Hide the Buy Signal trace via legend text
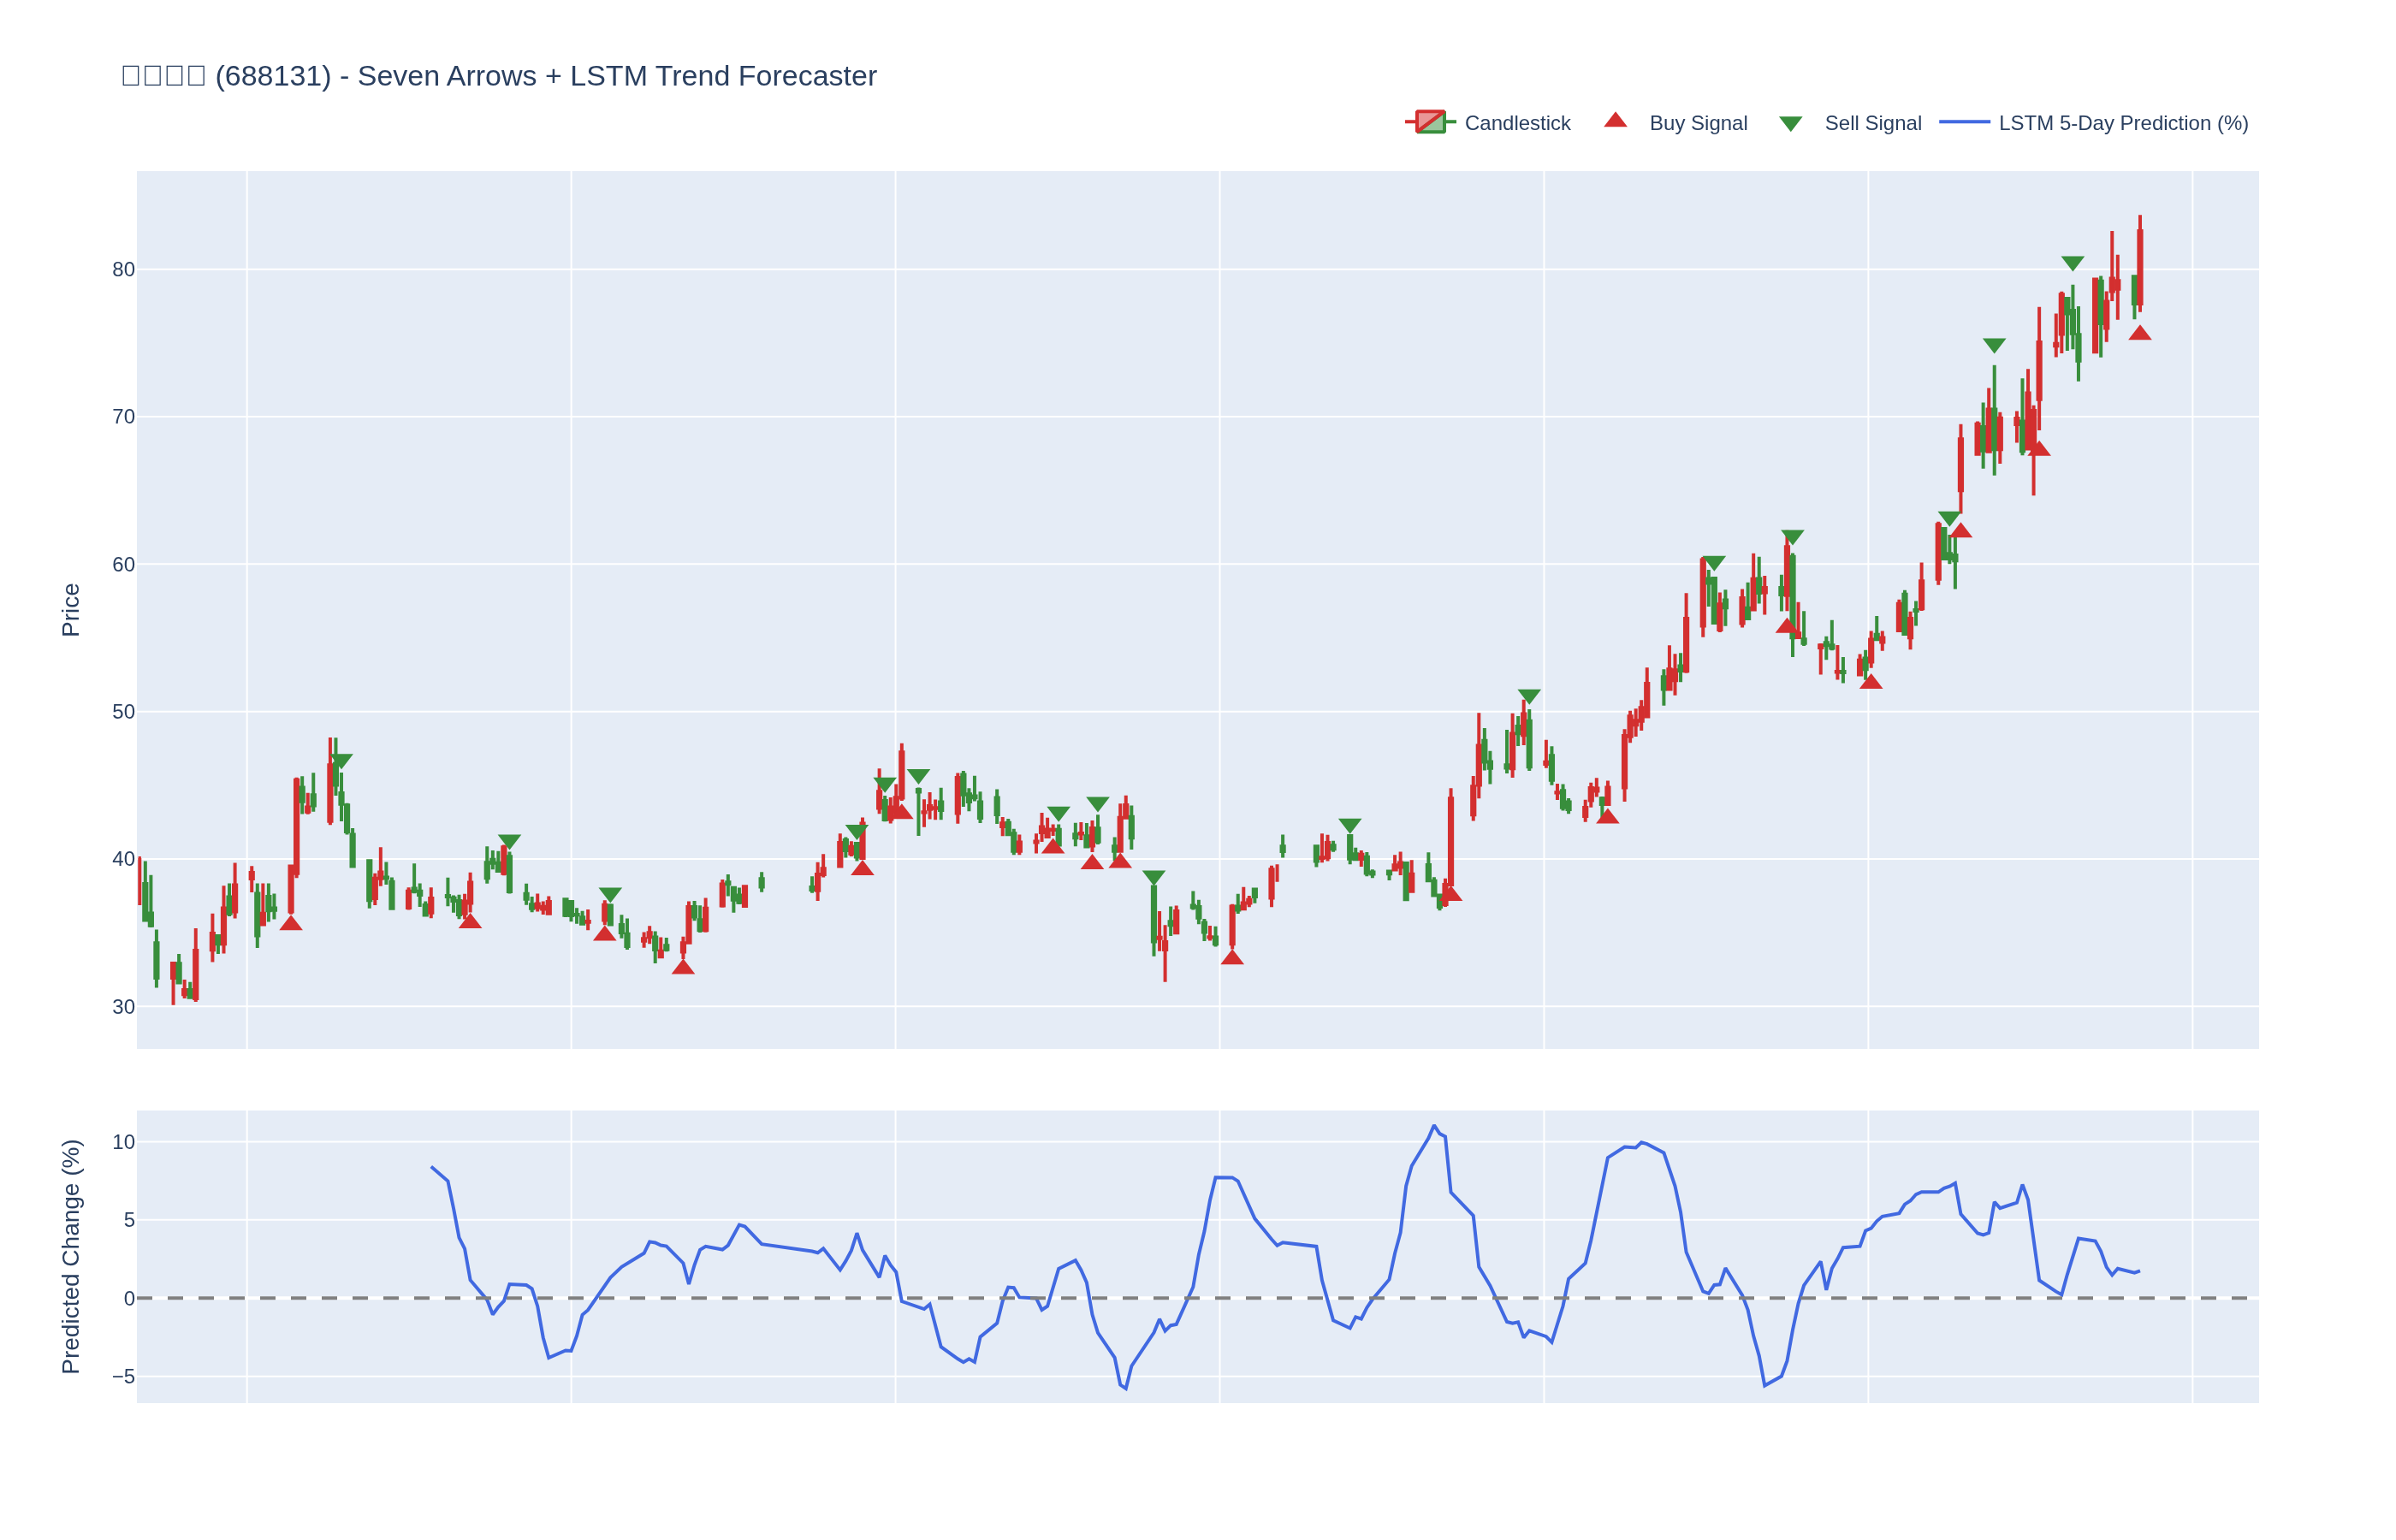The height and width of the screenshot is (1540, 2396). pos(1697,123)
